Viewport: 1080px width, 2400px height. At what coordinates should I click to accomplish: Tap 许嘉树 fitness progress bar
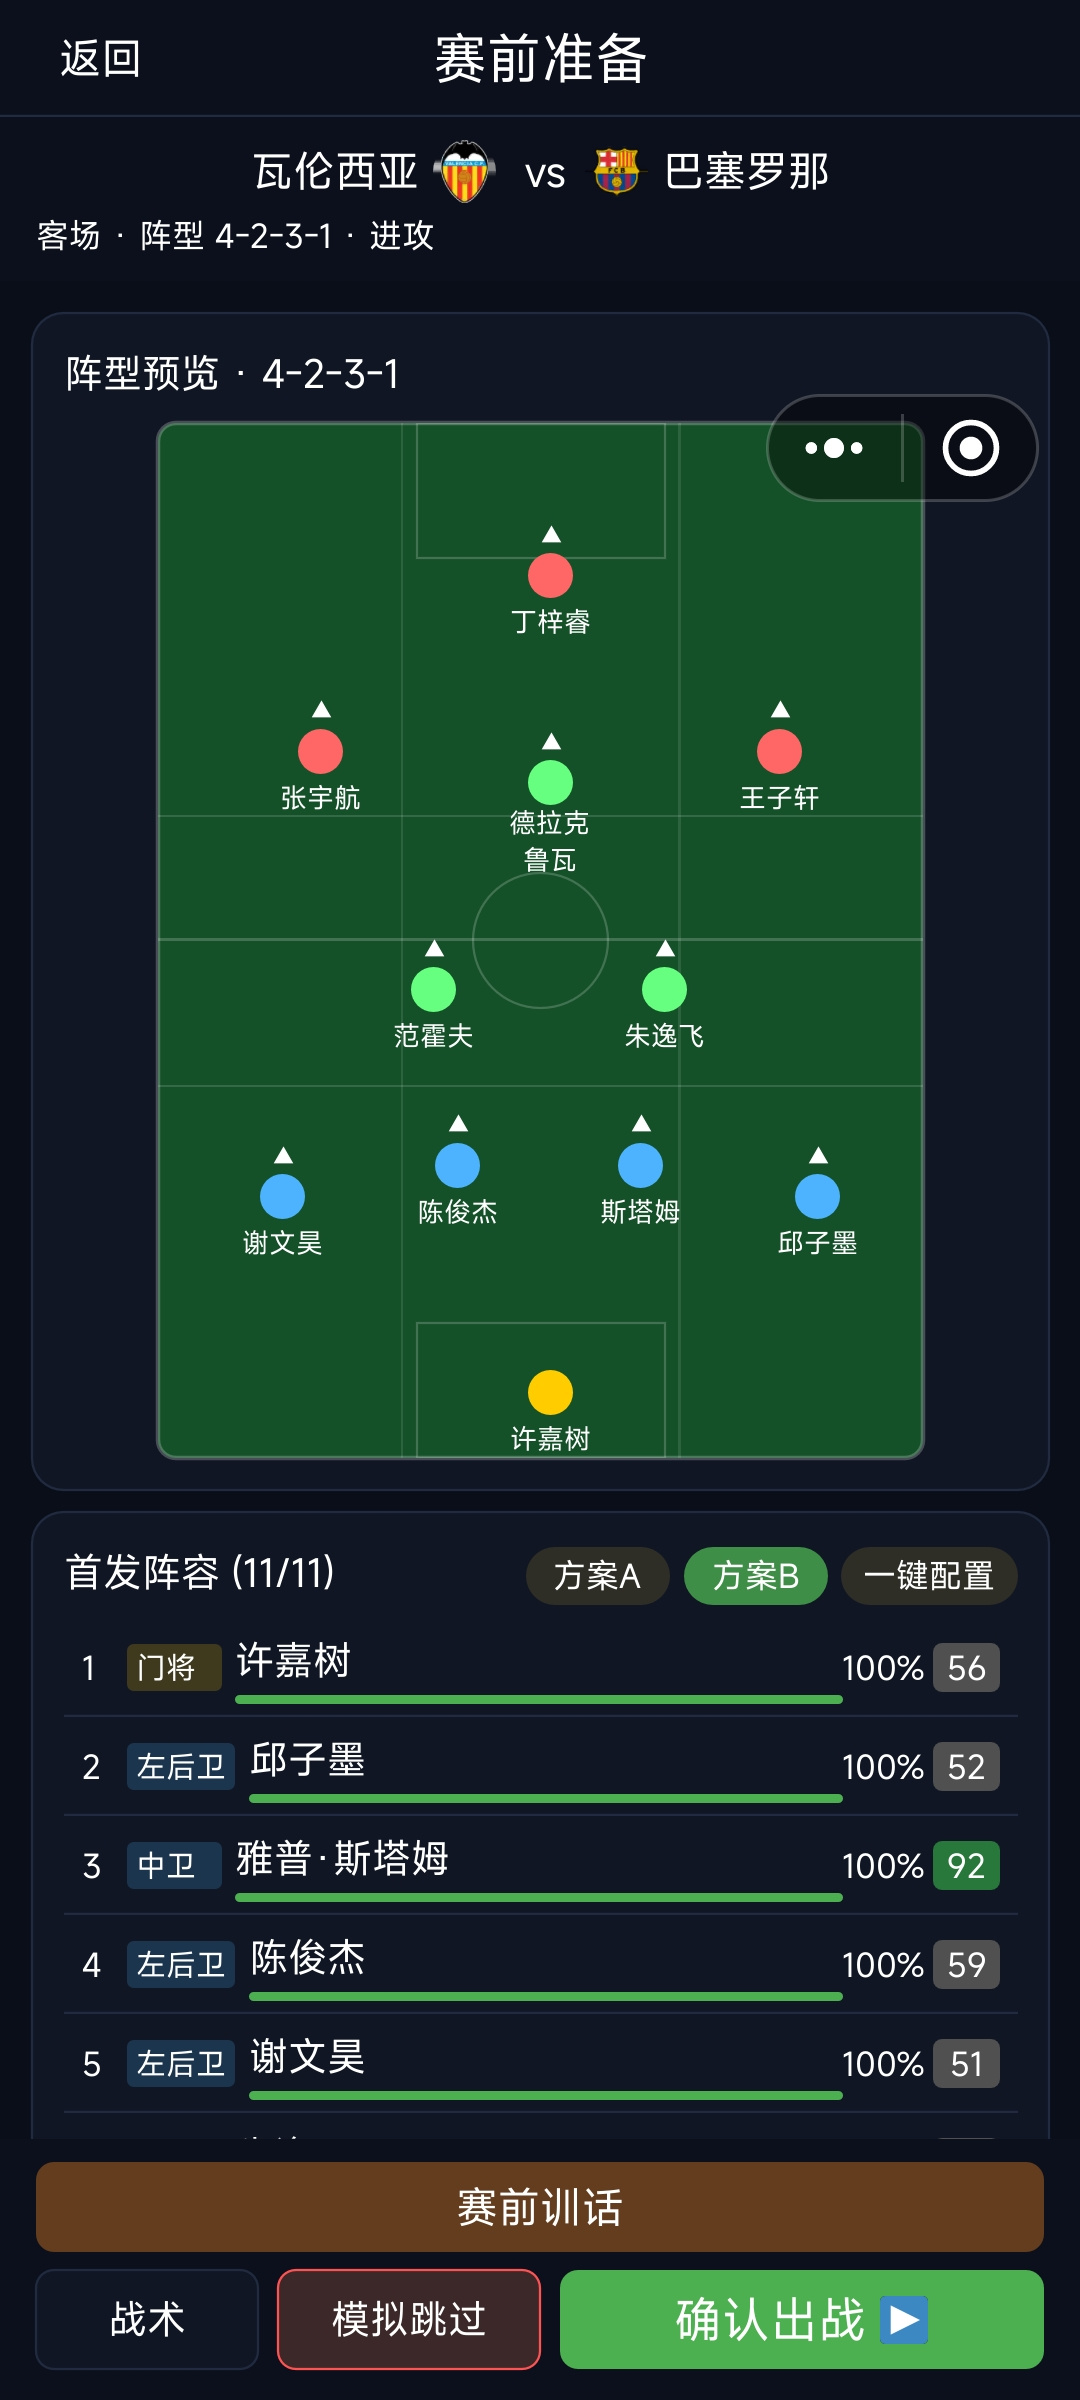(x=539, y=1699)
